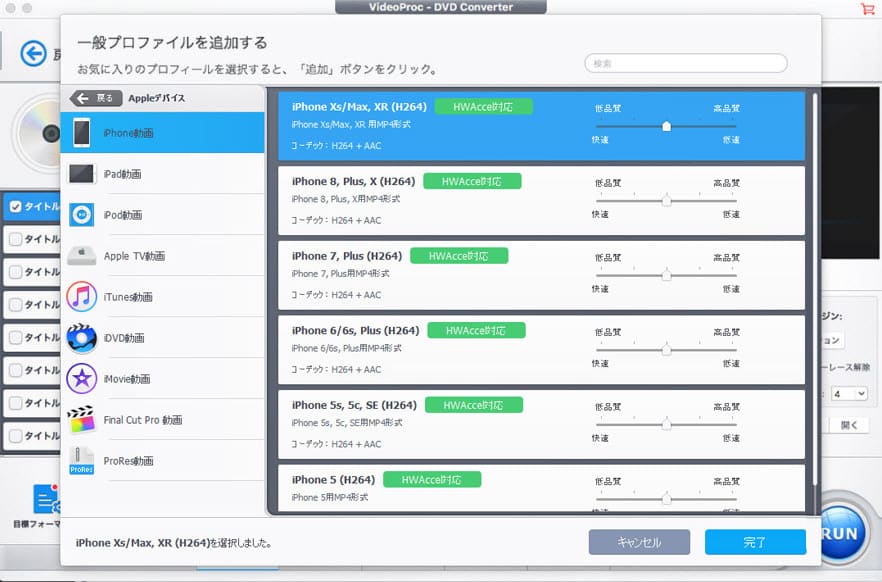The height and width of the screenshot is (582, 882).
Task: Select the iPhone動画 category
Action: click(163, 133)
